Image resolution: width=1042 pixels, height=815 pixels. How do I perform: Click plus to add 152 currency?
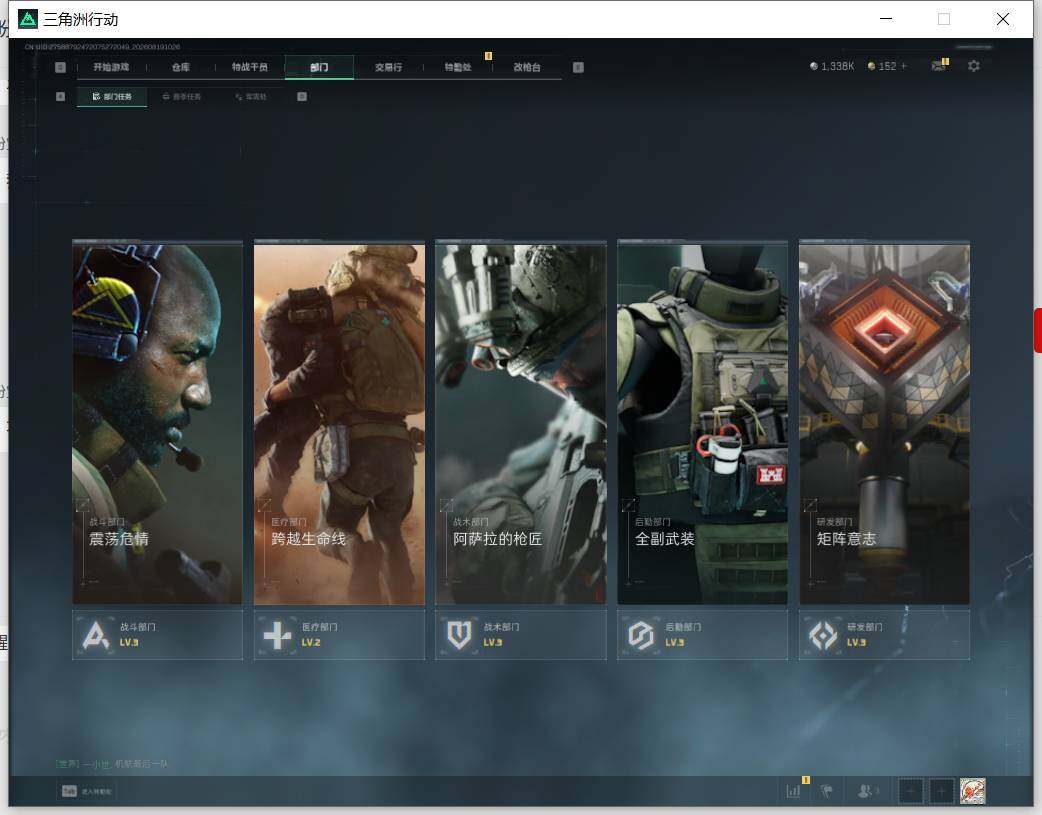point(904,66)
